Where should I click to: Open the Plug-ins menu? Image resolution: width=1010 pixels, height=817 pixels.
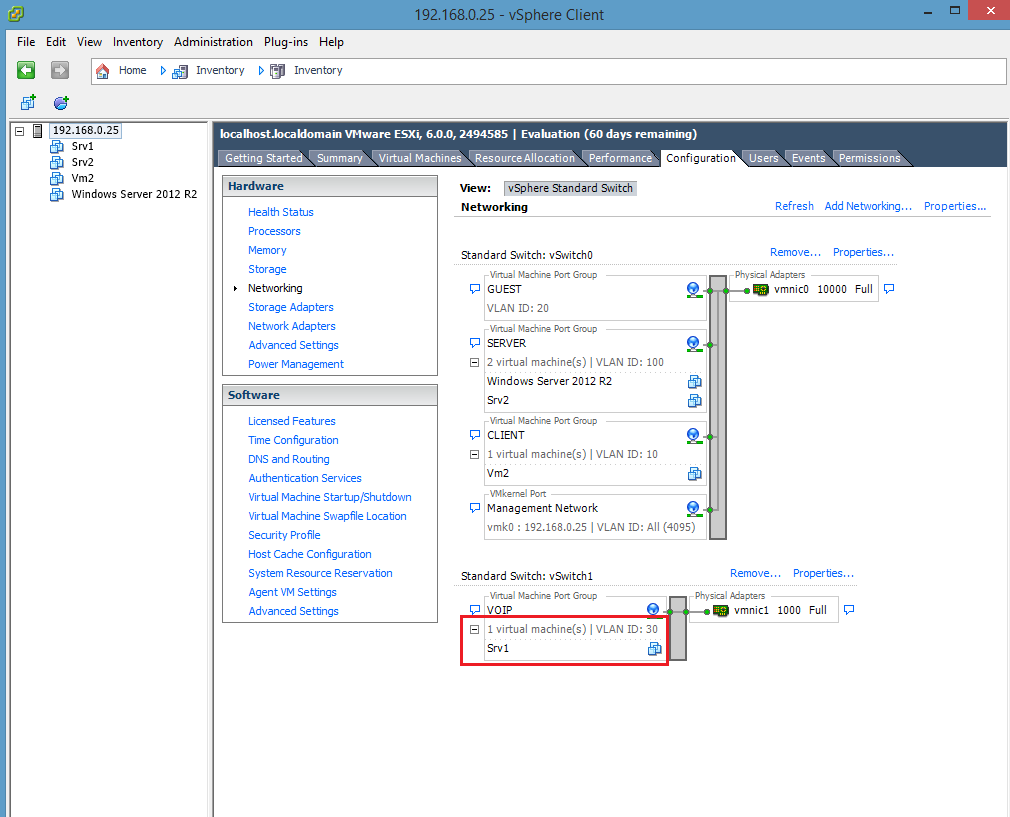(286, 42)
